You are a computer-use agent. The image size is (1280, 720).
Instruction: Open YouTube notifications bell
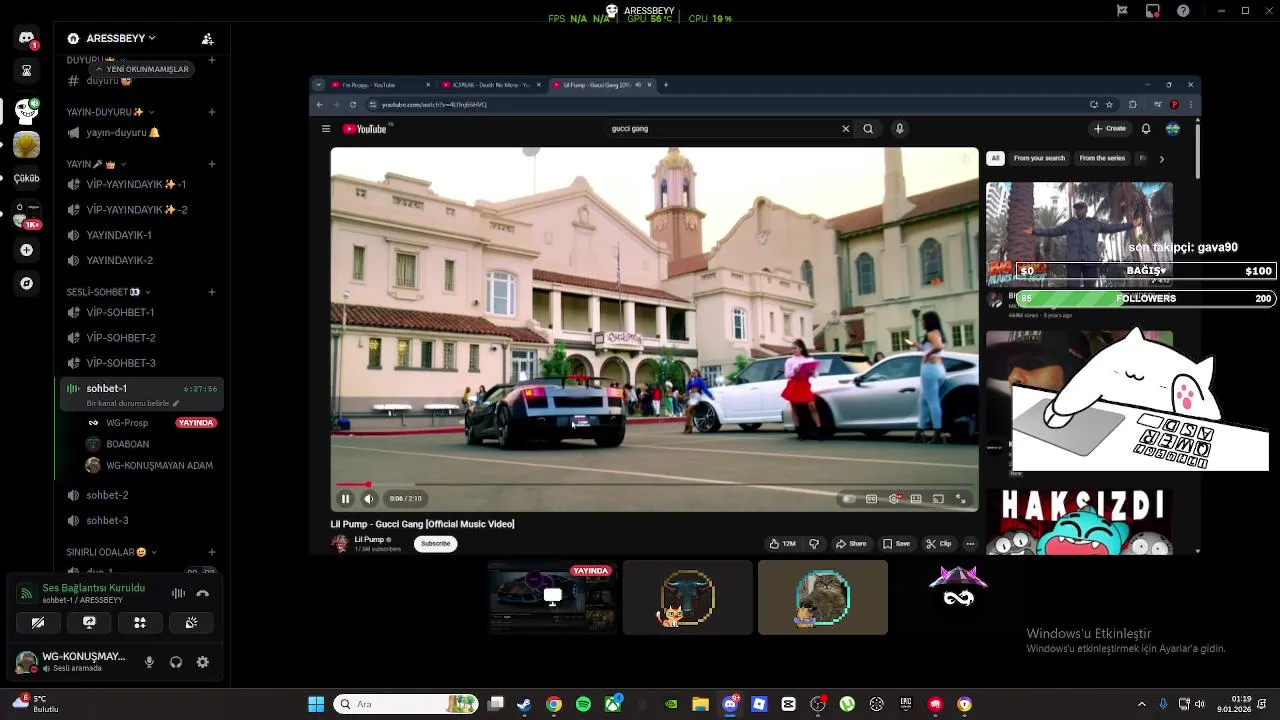coord(1146,128)
